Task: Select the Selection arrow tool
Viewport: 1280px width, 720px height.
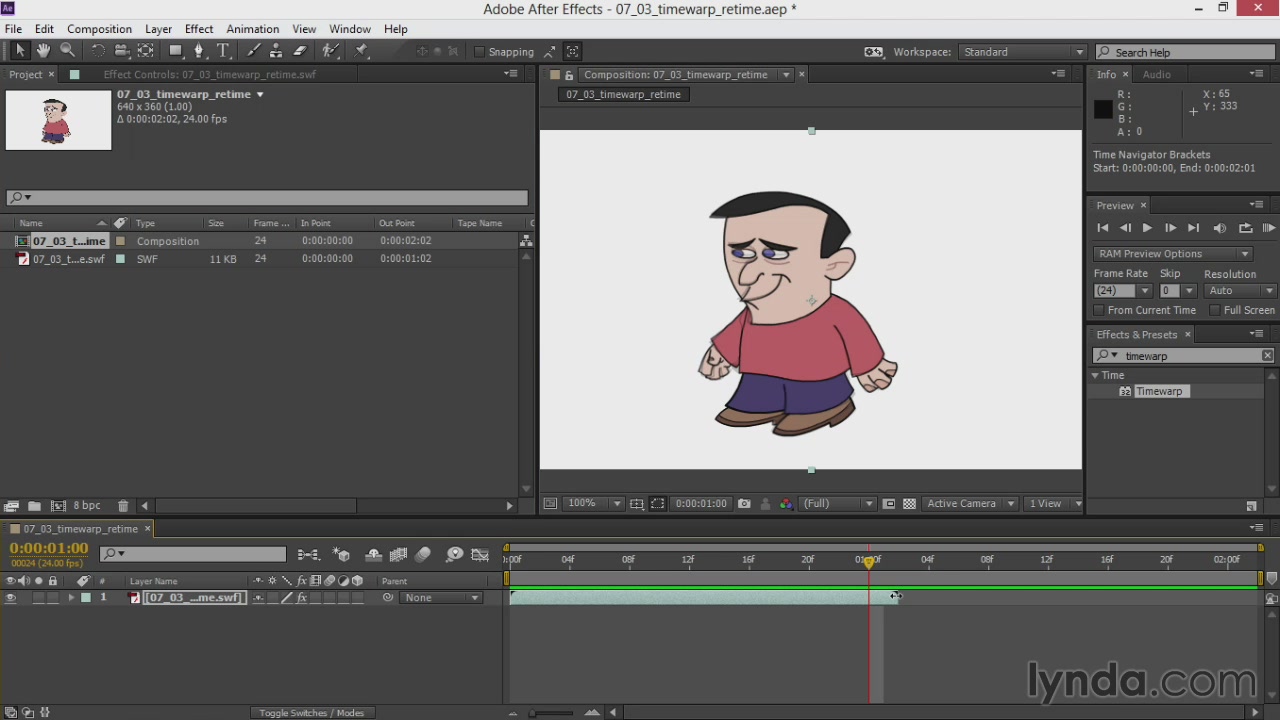Action: click(20, 51)
